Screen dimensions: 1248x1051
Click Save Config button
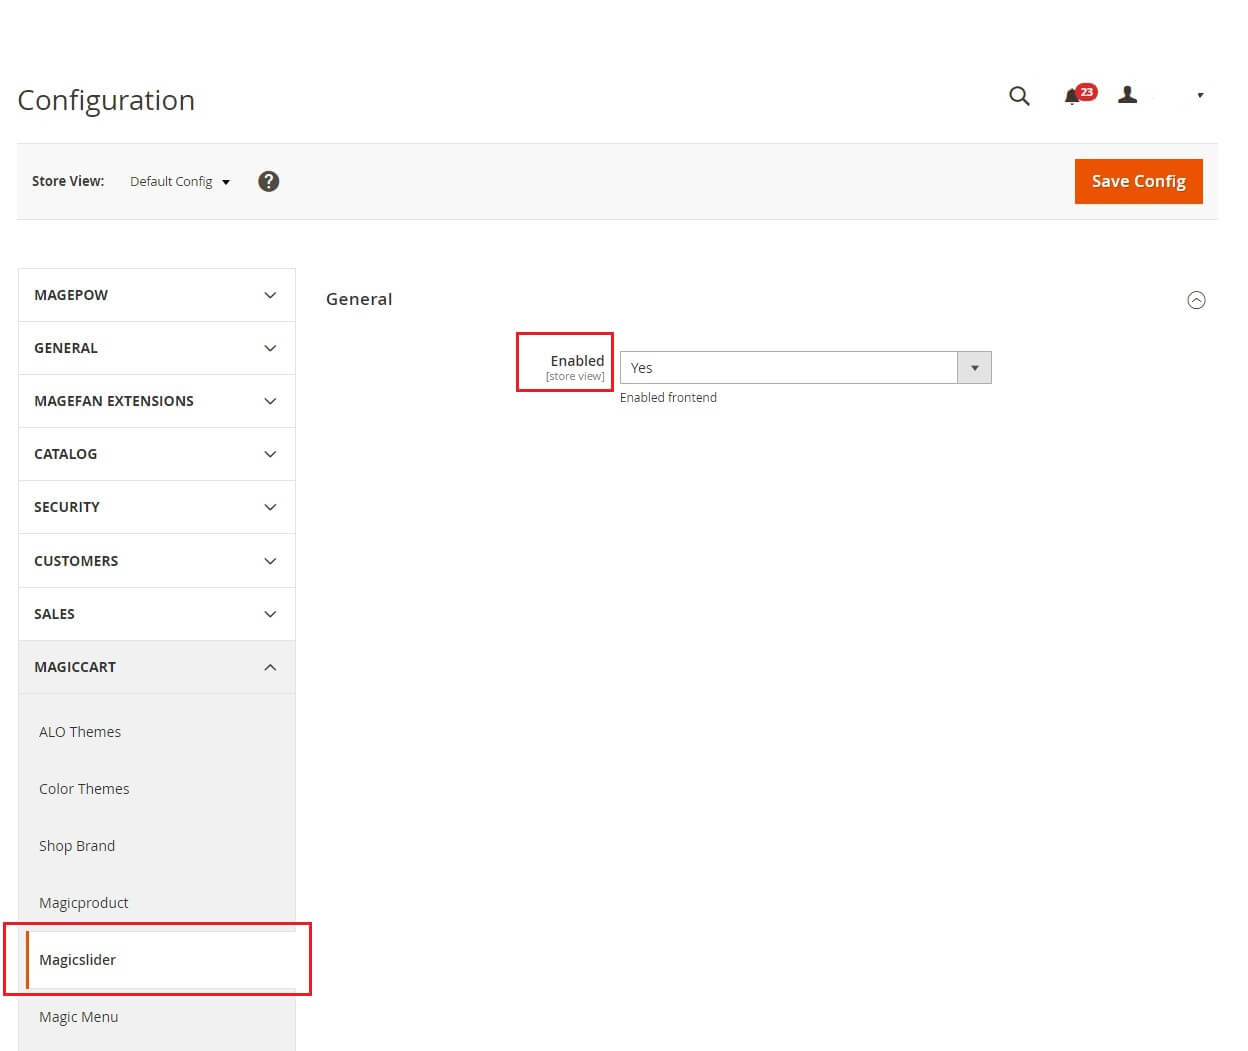click(1138, 181)
